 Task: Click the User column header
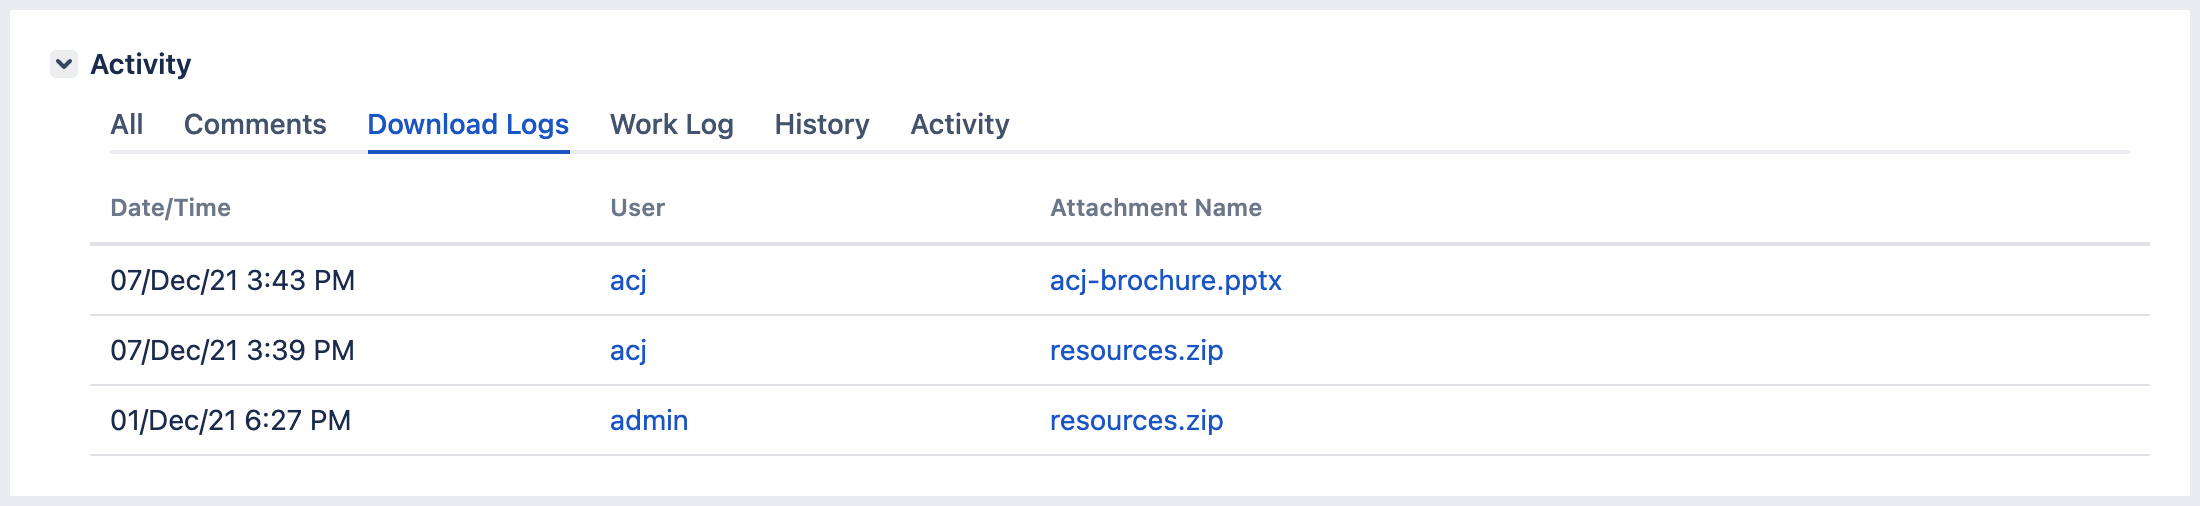(638, 207)
